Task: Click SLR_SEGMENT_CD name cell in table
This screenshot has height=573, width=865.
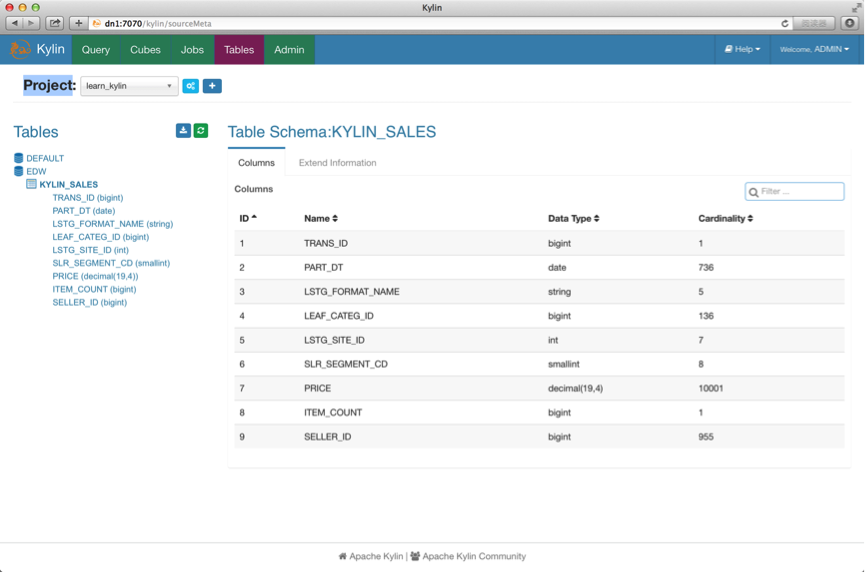Action: point(346,364)
